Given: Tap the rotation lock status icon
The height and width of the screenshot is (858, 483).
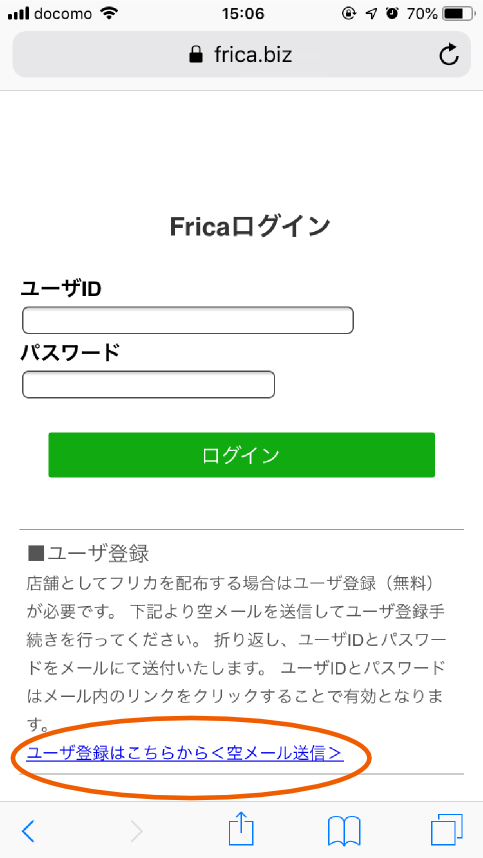Looking at the screenshot, I should [x=349, y=14].
